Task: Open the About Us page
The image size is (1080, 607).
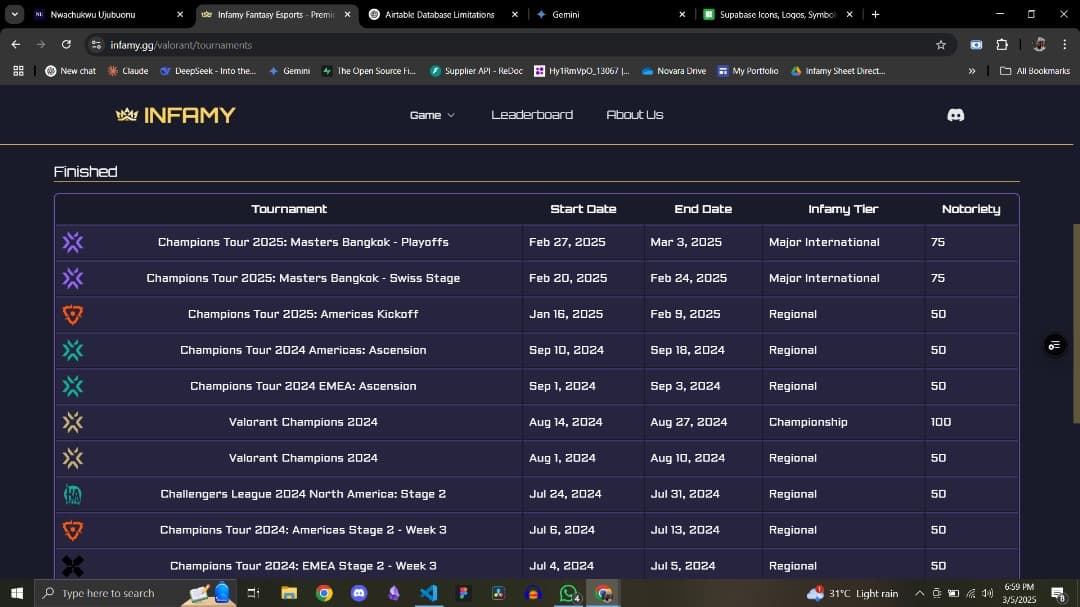Action: pos(634,115)
